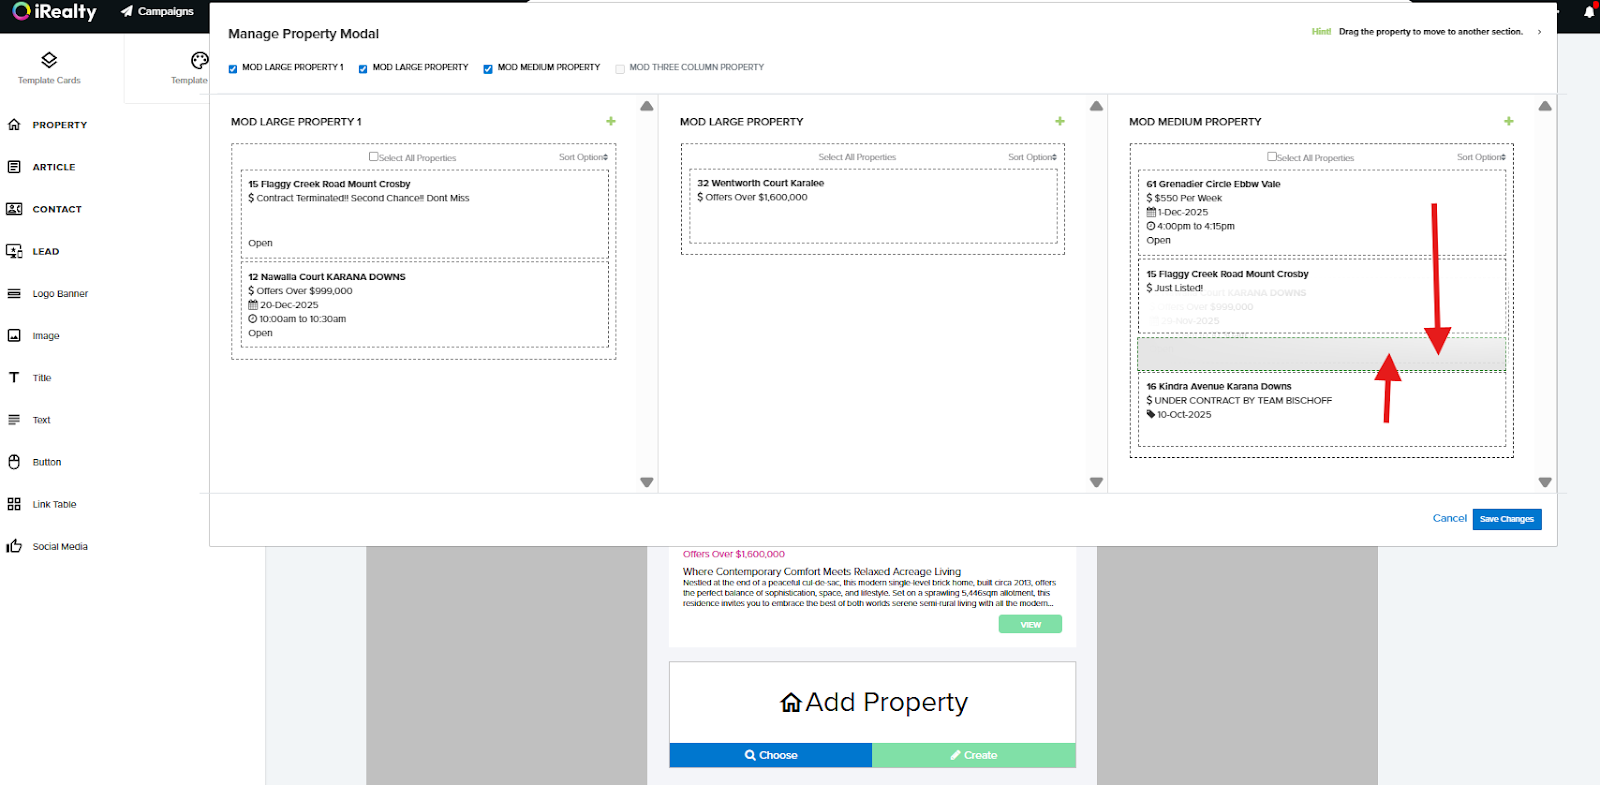Open Sort Option in MOD MEDIUM PROPERTY

(x=1481, y=157)
